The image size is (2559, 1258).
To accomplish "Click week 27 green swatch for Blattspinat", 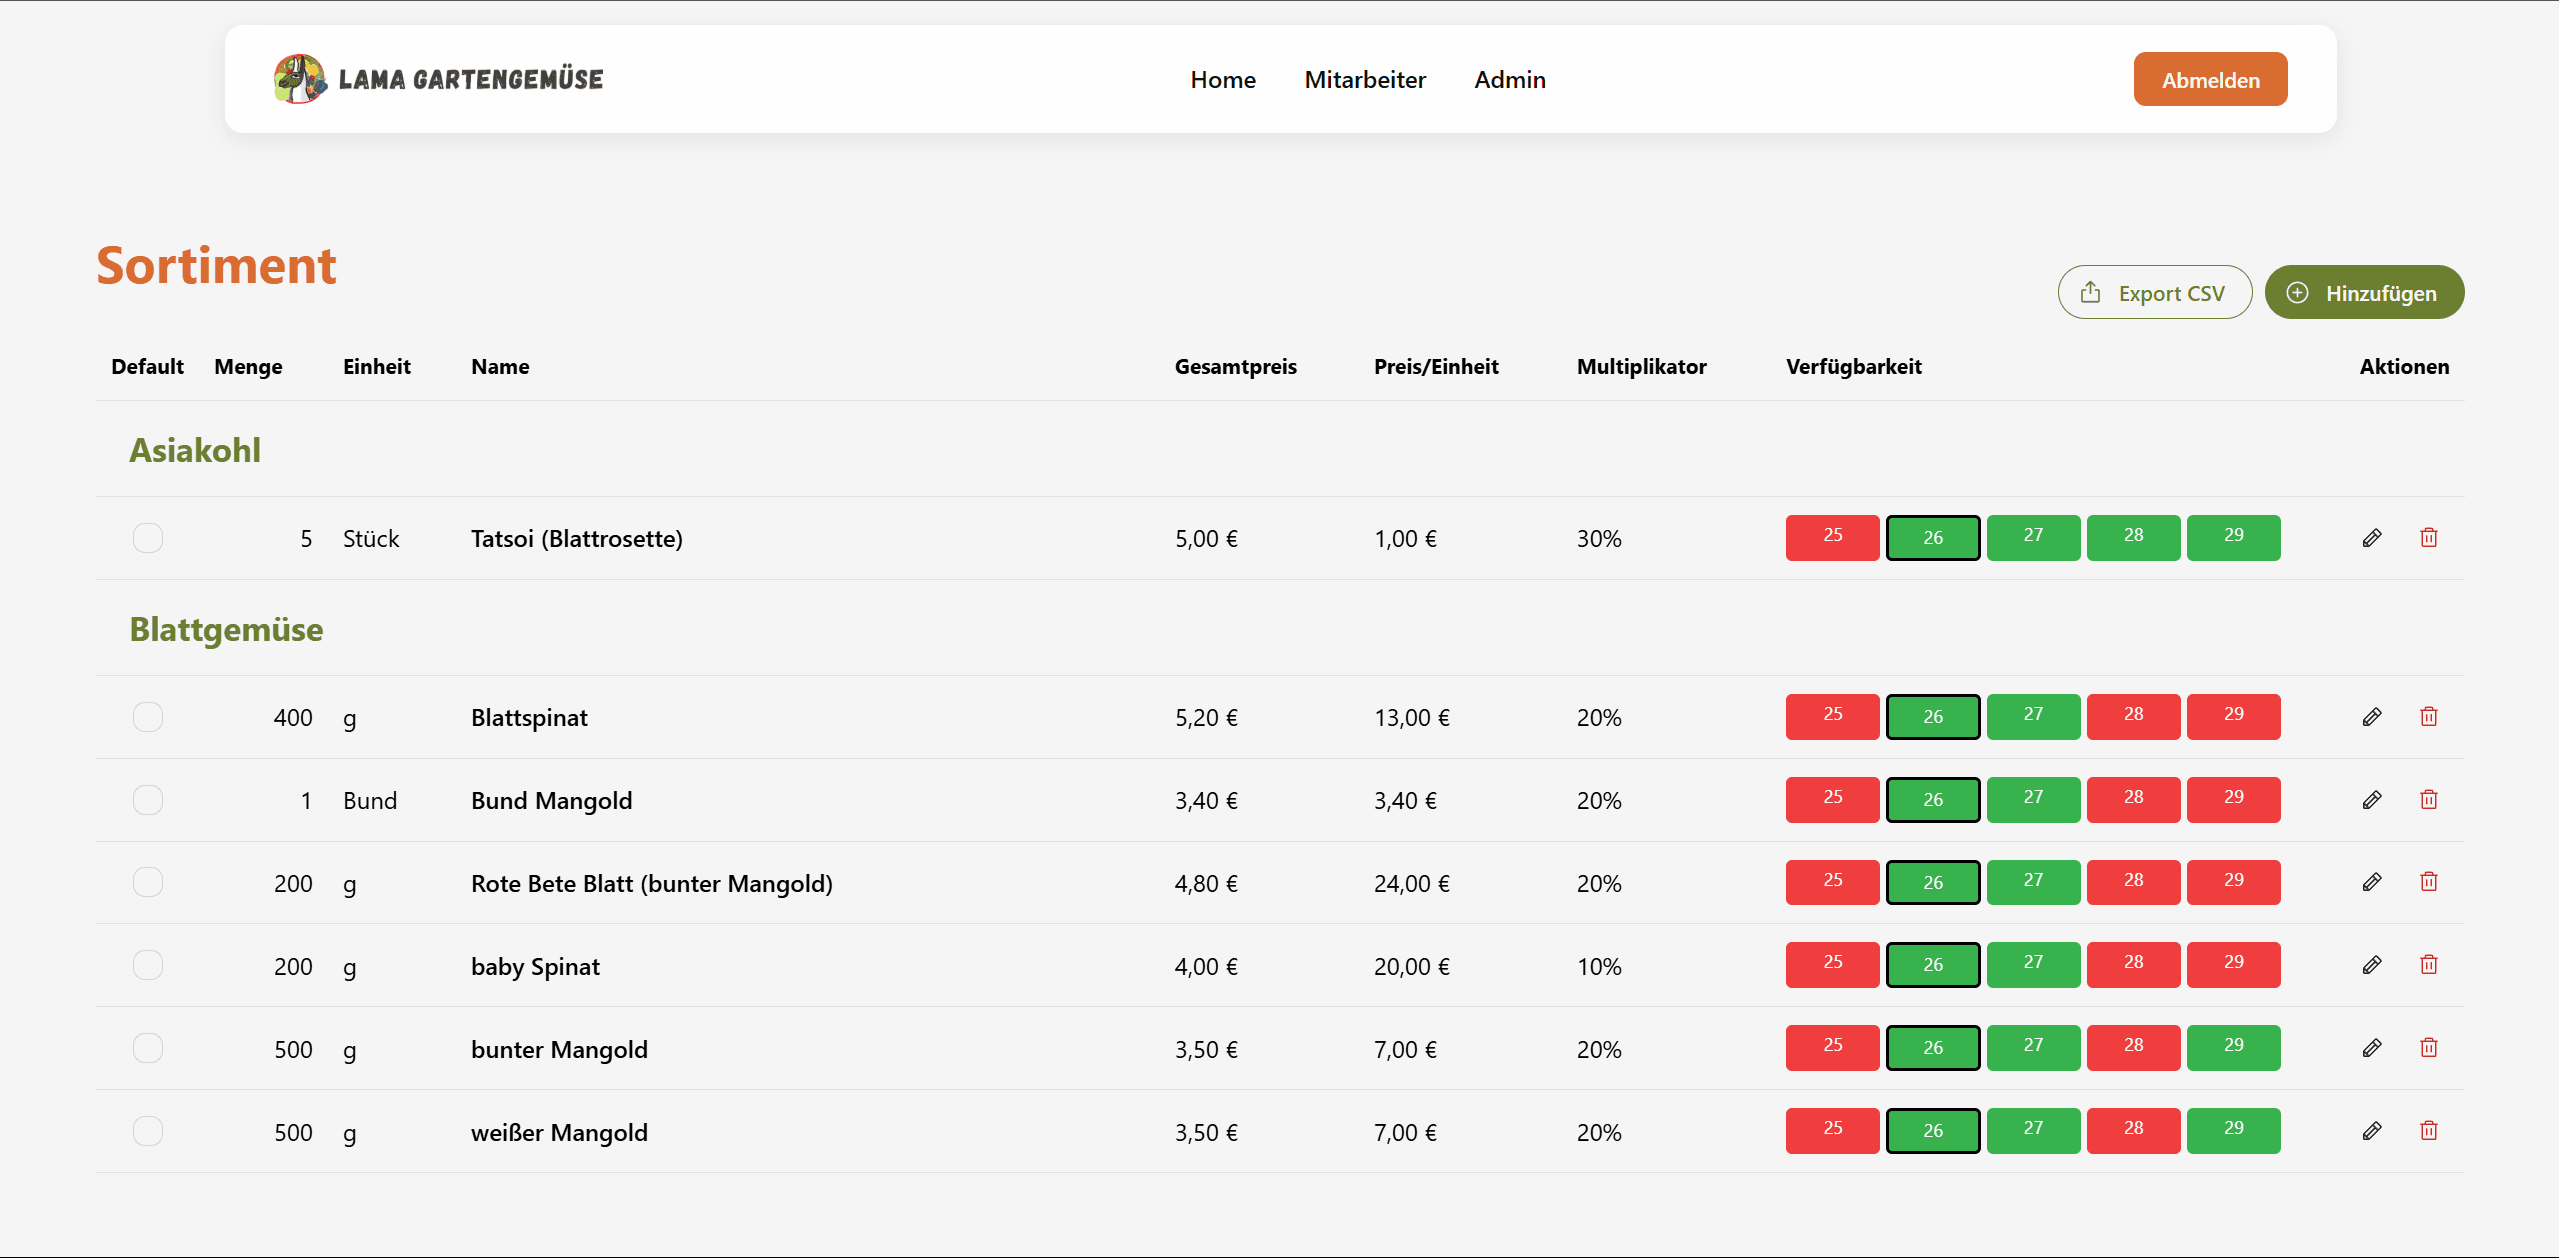I will coord(2033,716).
